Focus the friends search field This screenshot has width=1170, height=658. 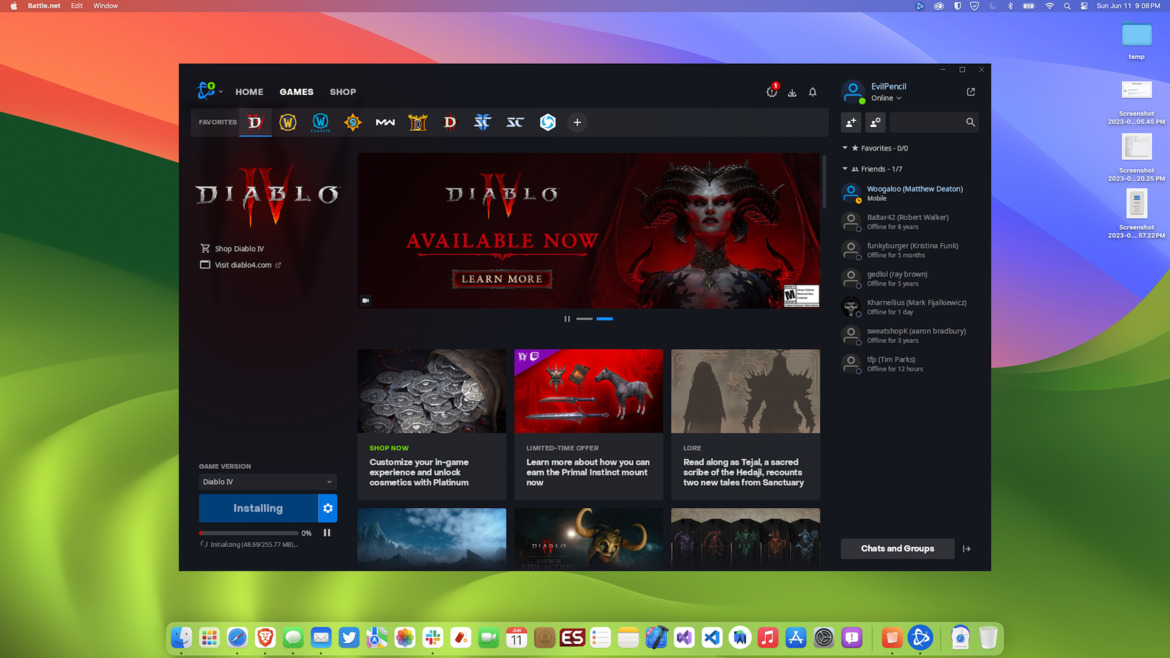click(x=927, y=122)
